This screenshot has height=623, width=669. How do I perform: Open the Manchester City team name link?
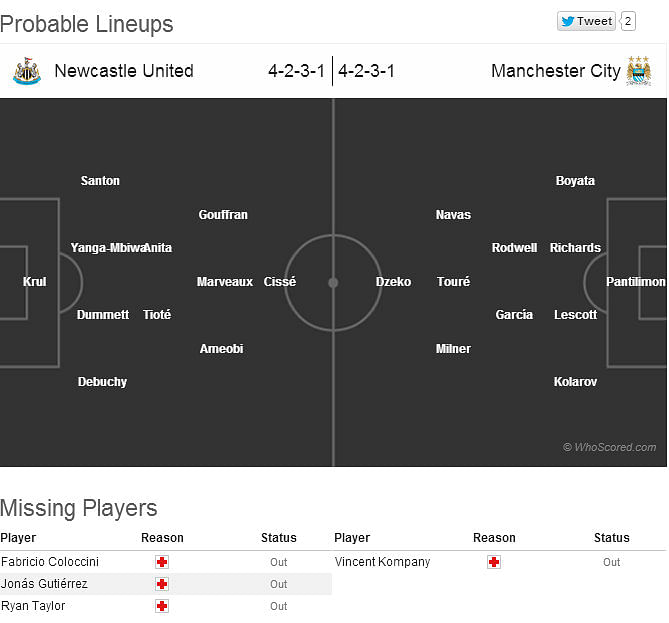click(x=556, y=71)
